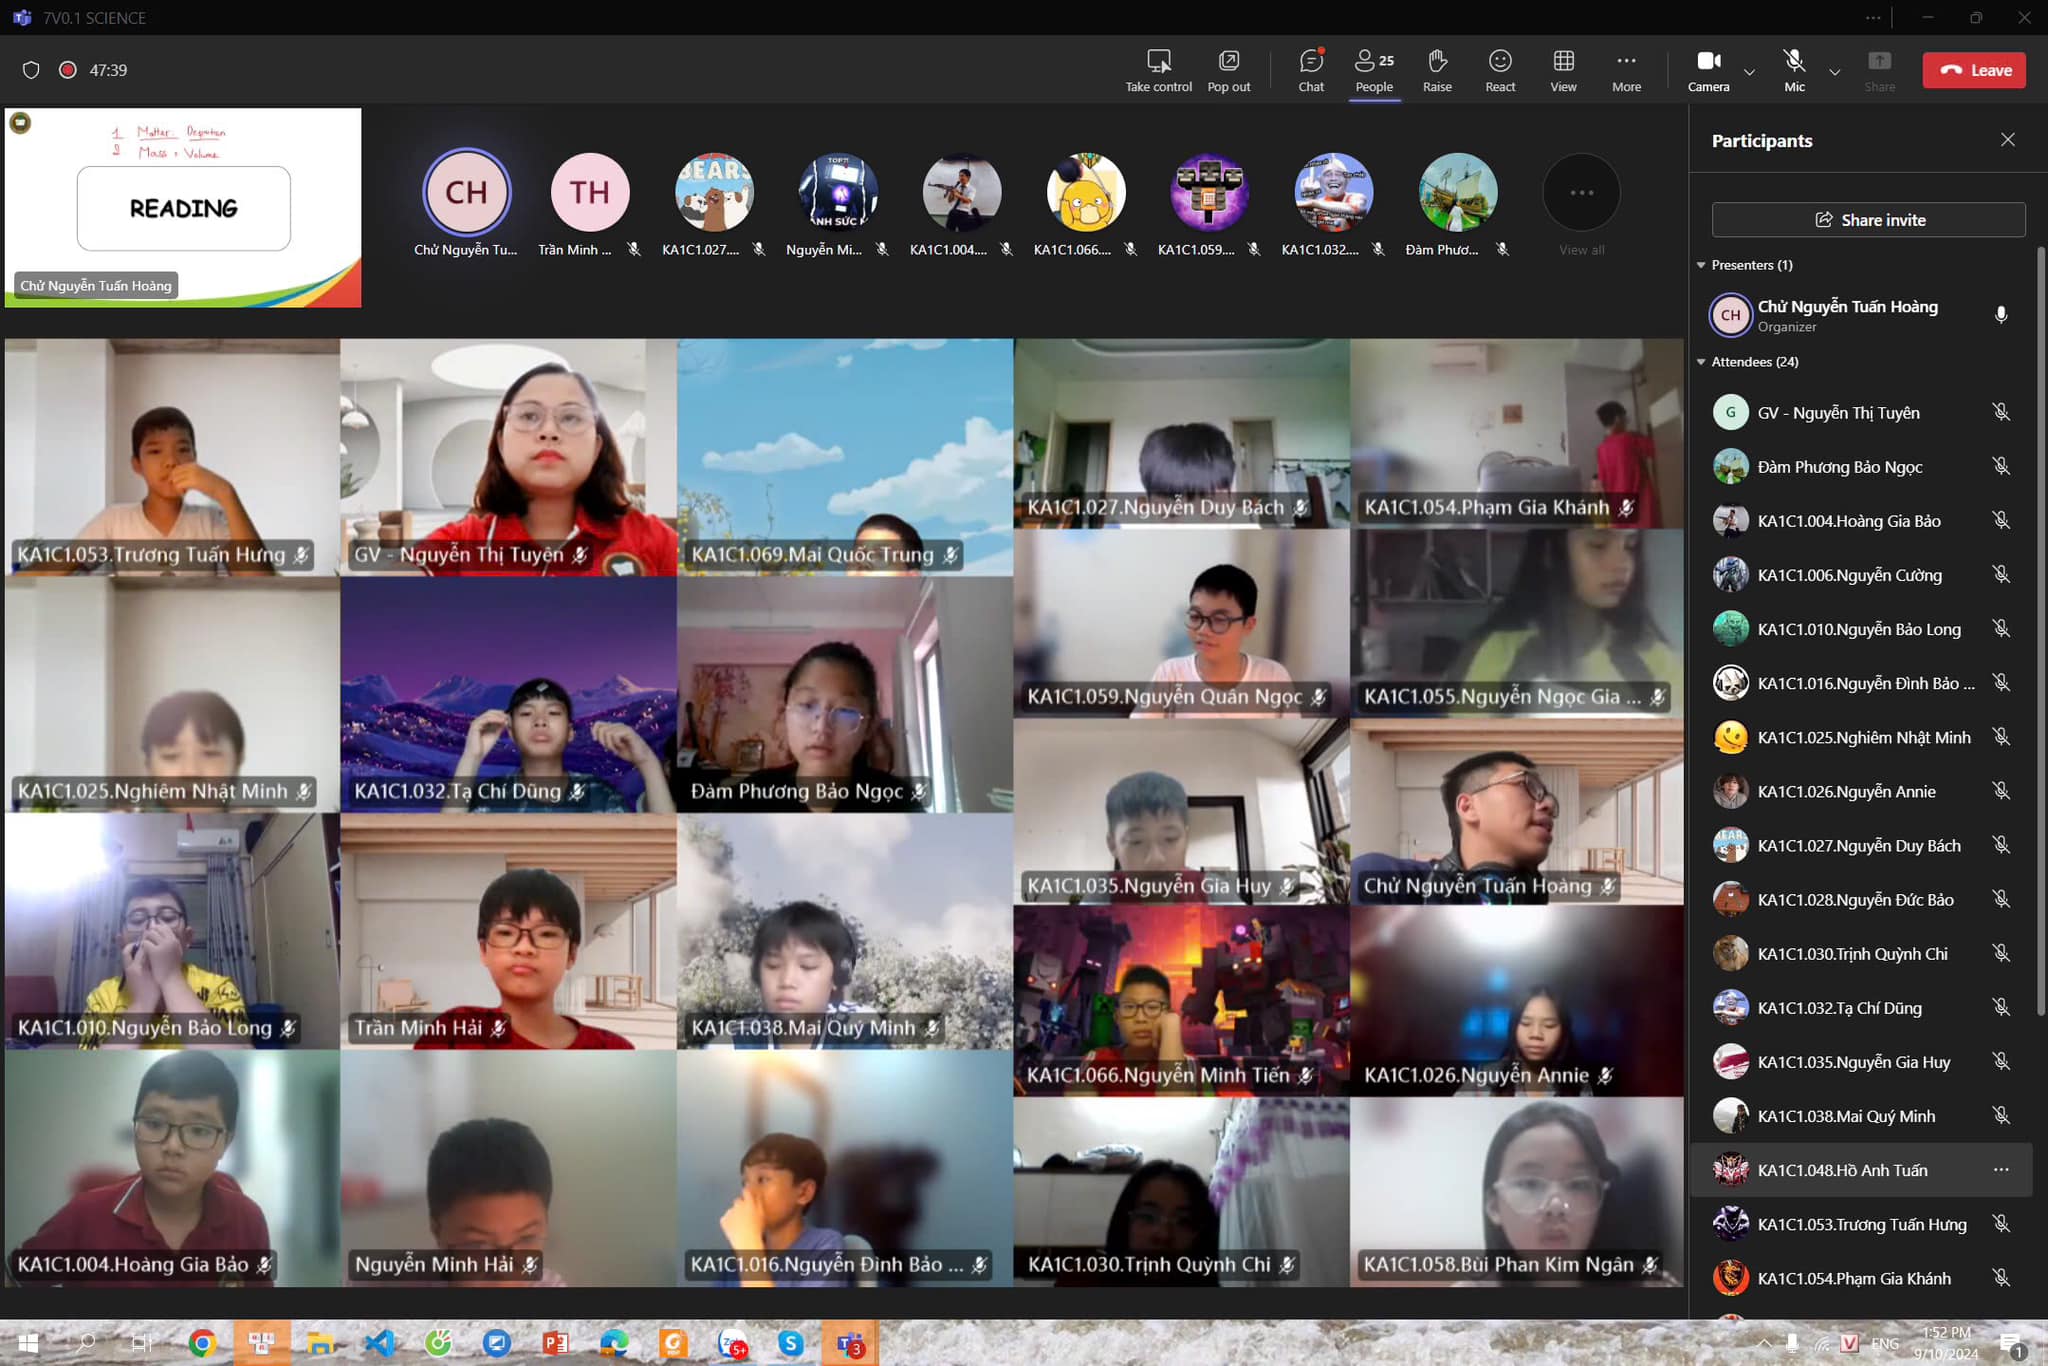The height and width of the screenshot is (1366, 2048).
Task: Open Microsoft Teams taskbar icon
Action: pos(850,1343)
